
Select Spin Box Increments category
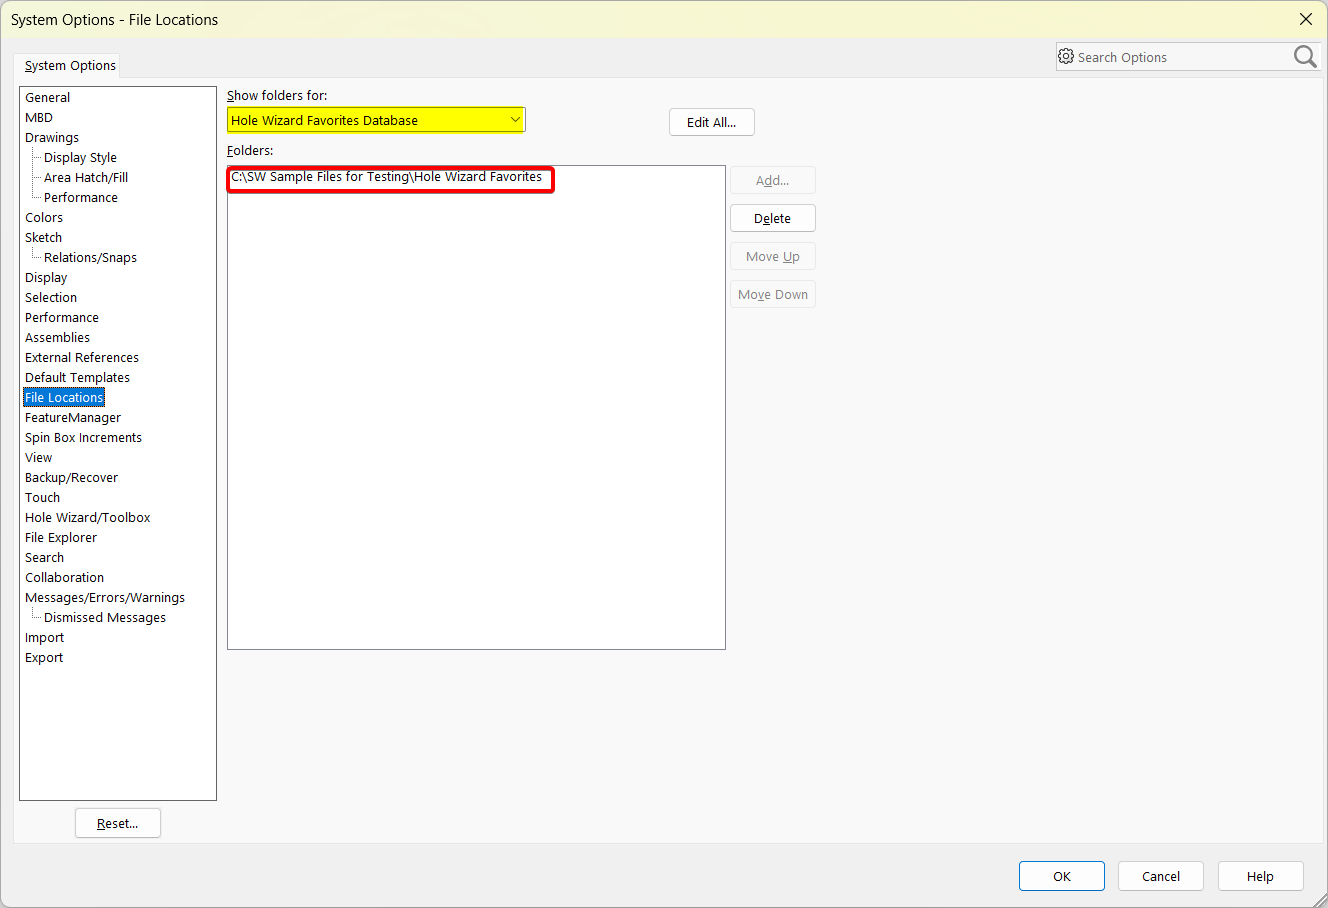[84, 438]
